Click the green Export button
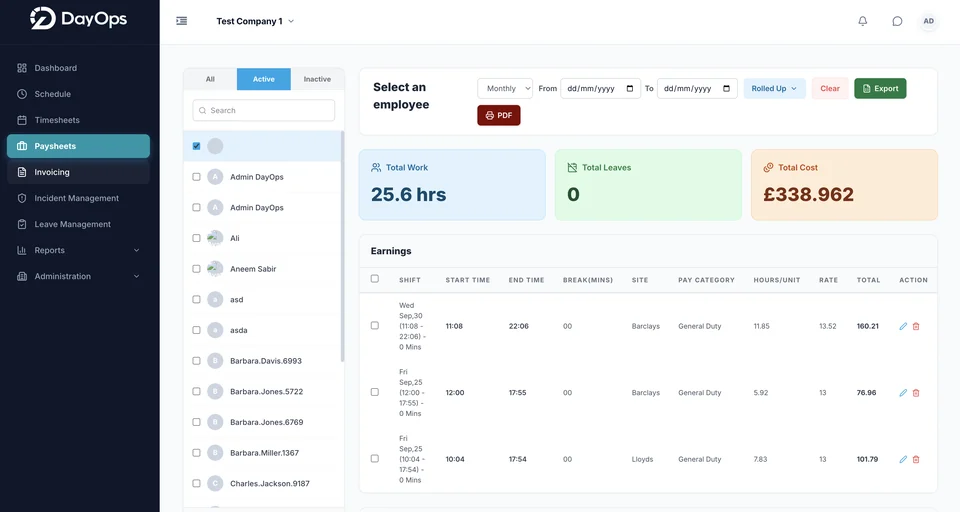Viewport: 960px width, 512px height. [x=880, y=88]
